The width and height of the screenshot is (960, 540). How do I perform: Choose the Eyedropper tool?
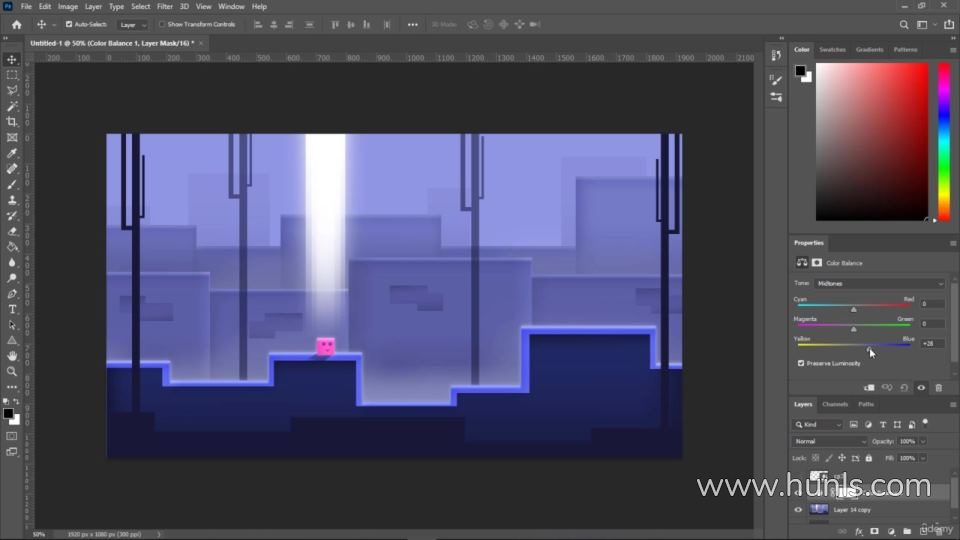[12, 153]
